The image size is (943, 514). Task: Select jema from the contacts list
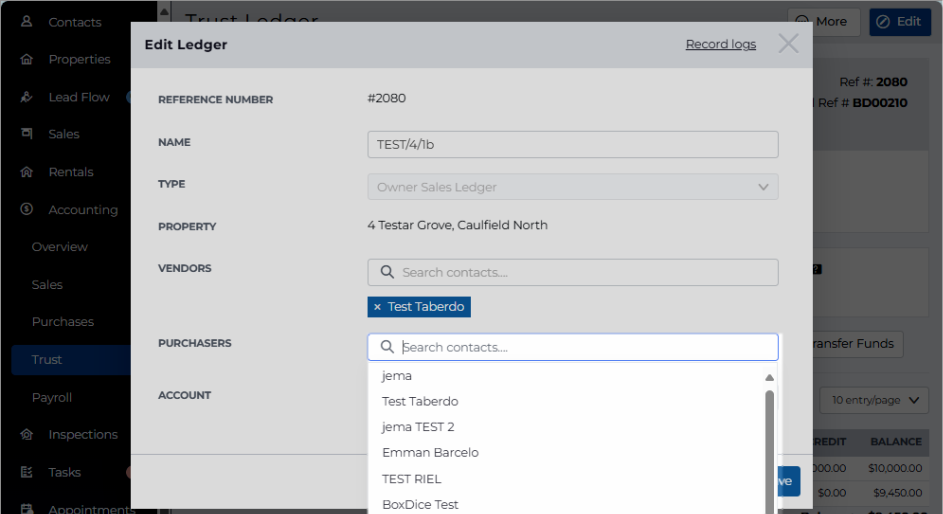coord(396,376)
